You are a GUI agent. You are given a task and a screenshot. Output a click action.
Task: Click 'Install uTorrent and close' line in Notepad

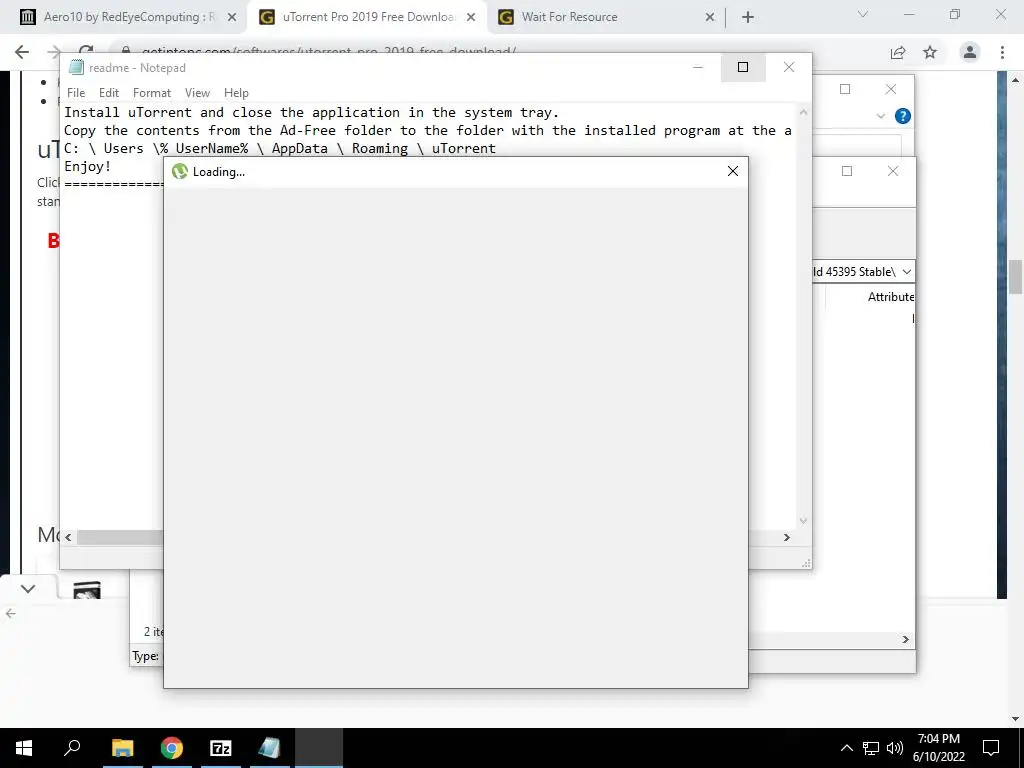click(311, 112)
